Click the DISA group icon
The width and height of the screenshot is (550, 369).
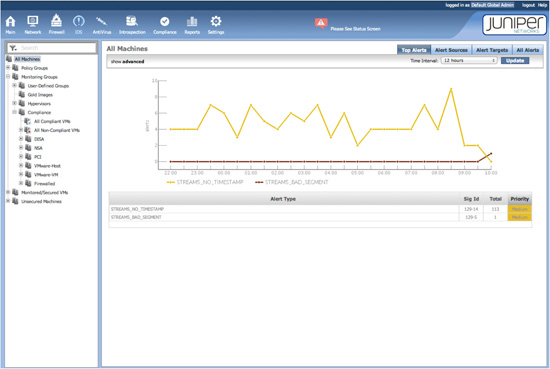(28, 139)
